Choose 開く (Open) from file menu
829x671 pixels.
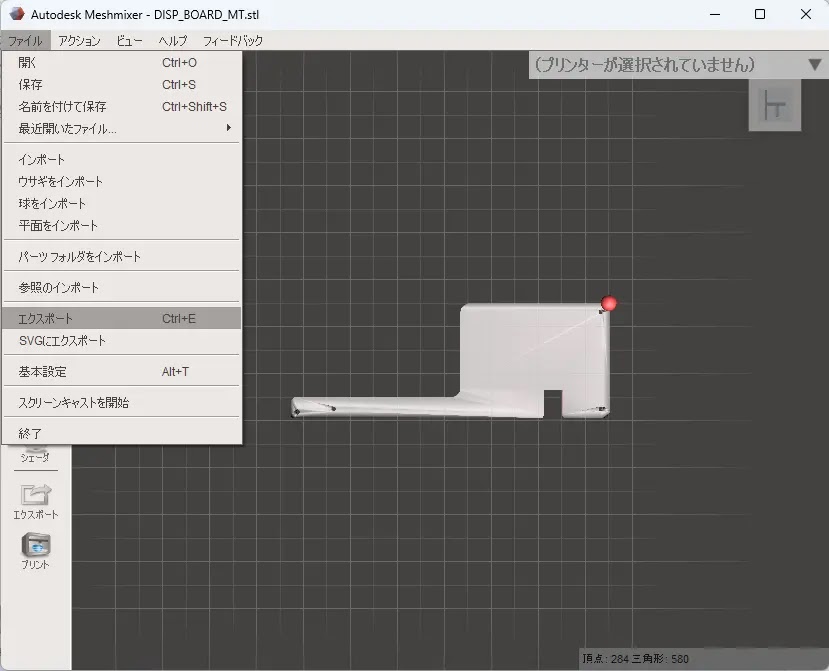point(122,62)
